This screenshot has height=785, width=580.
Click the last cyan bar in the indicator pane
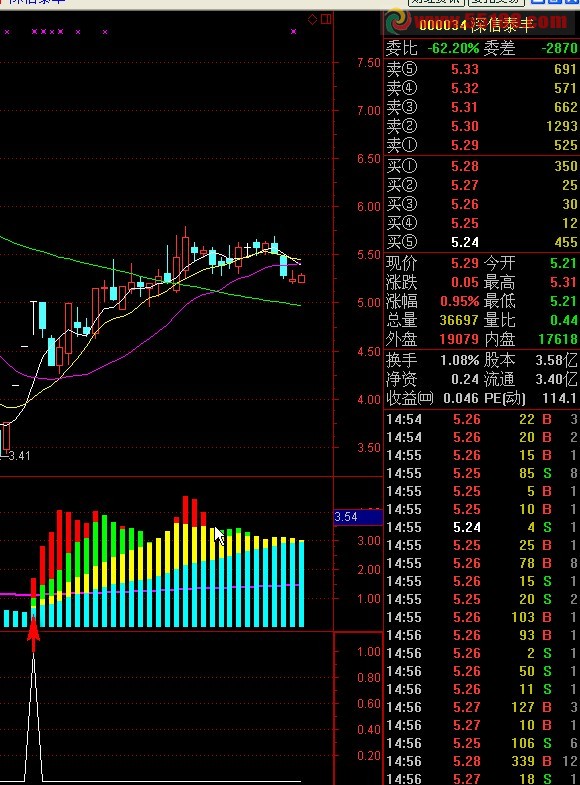(x=301, y=584)
